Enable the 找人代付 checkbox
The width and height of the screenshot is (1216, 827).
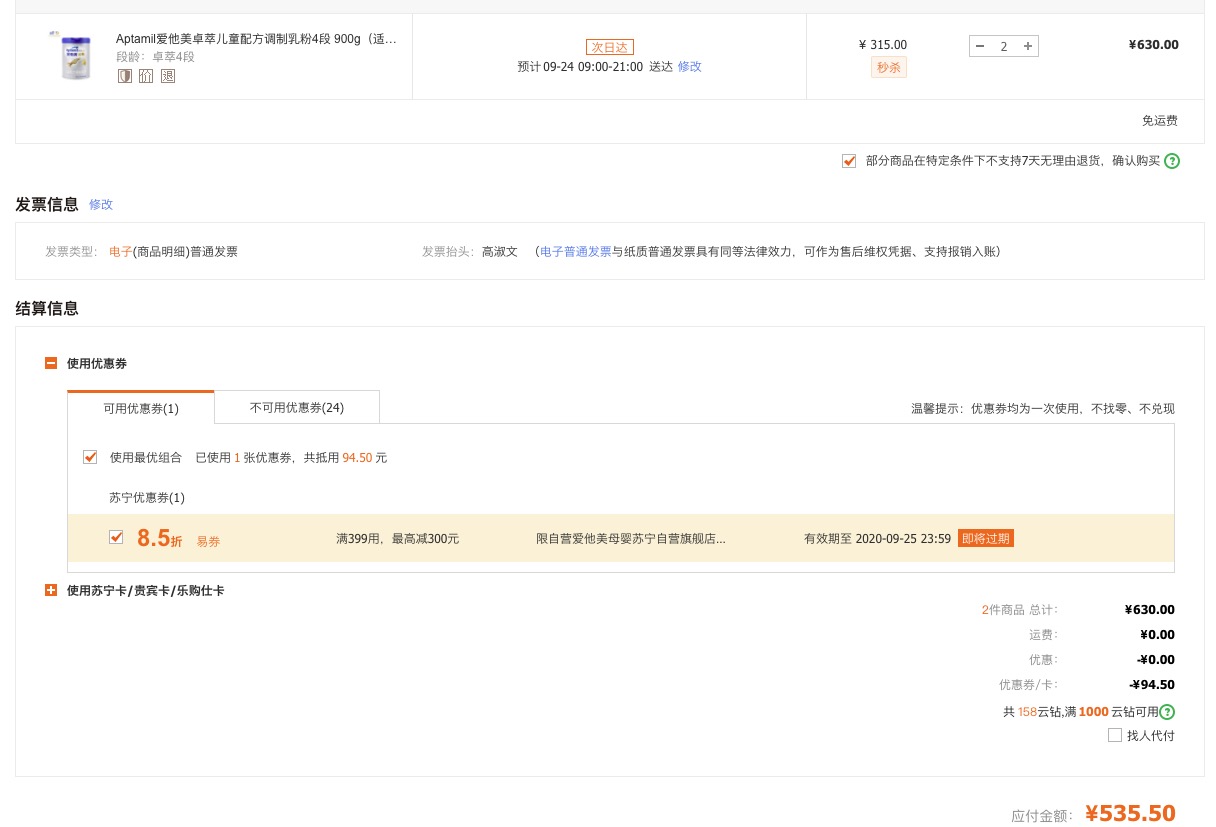point(1115,735)
